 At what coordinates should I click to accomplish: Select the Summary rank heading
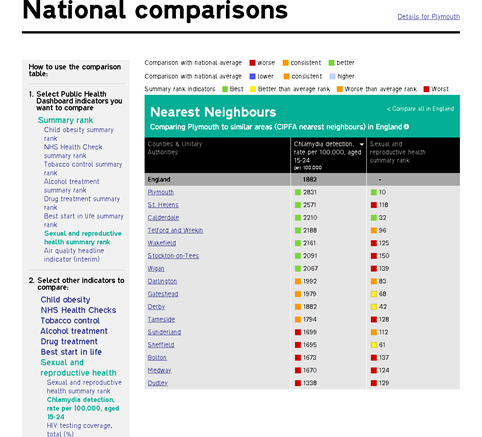coord(65,120)
